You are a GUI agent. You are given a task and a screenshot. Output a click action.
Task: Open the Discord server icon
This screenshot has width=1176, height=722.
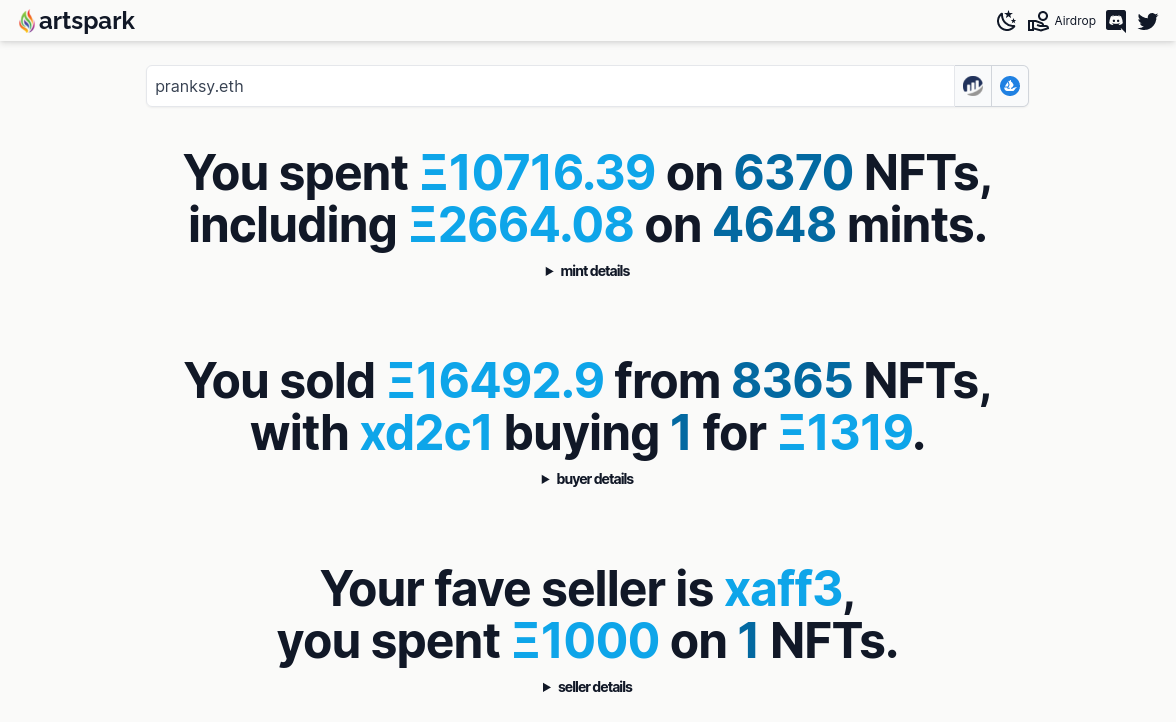(x=1116, y=21)
